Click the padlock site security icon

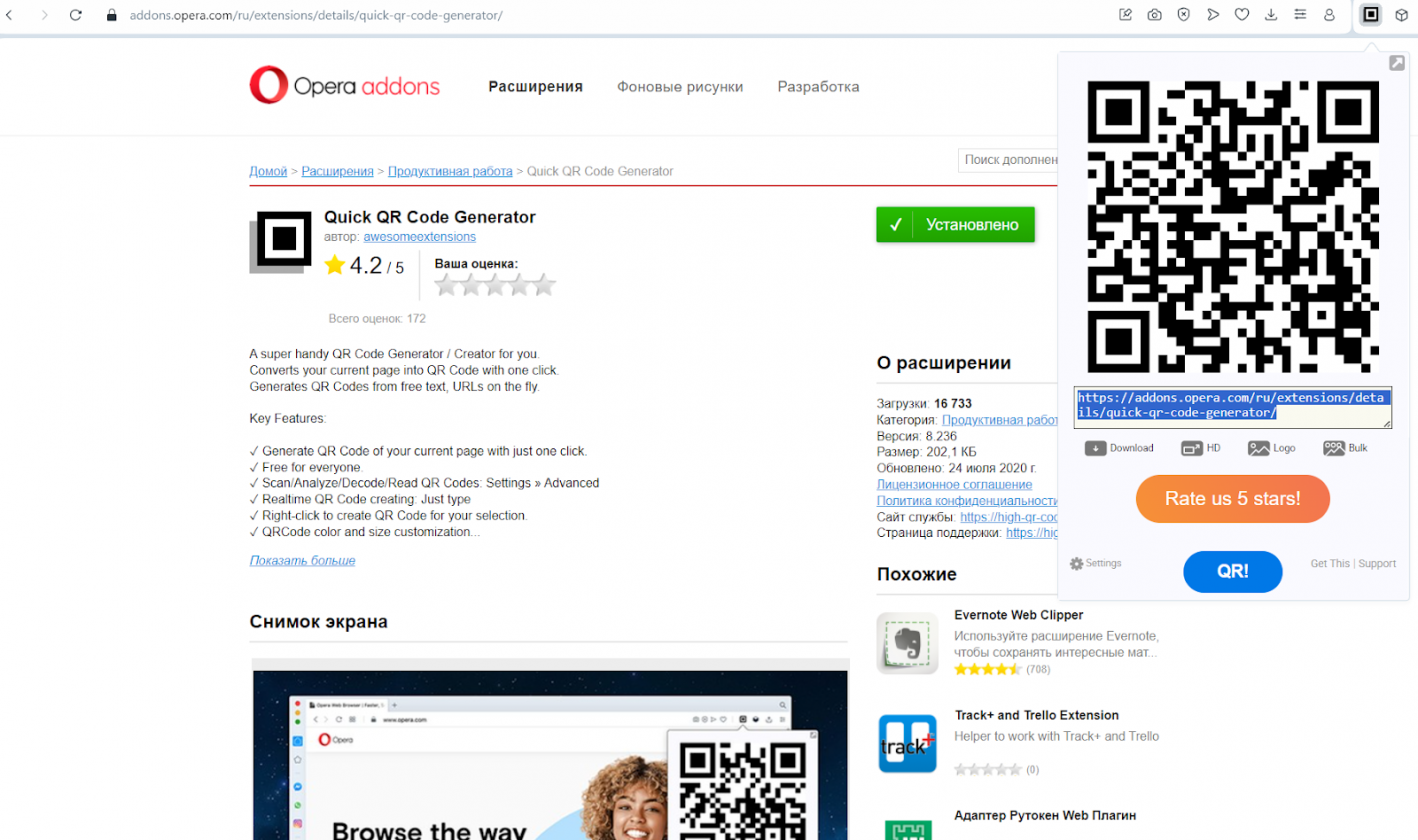click(x=111, y=15)
